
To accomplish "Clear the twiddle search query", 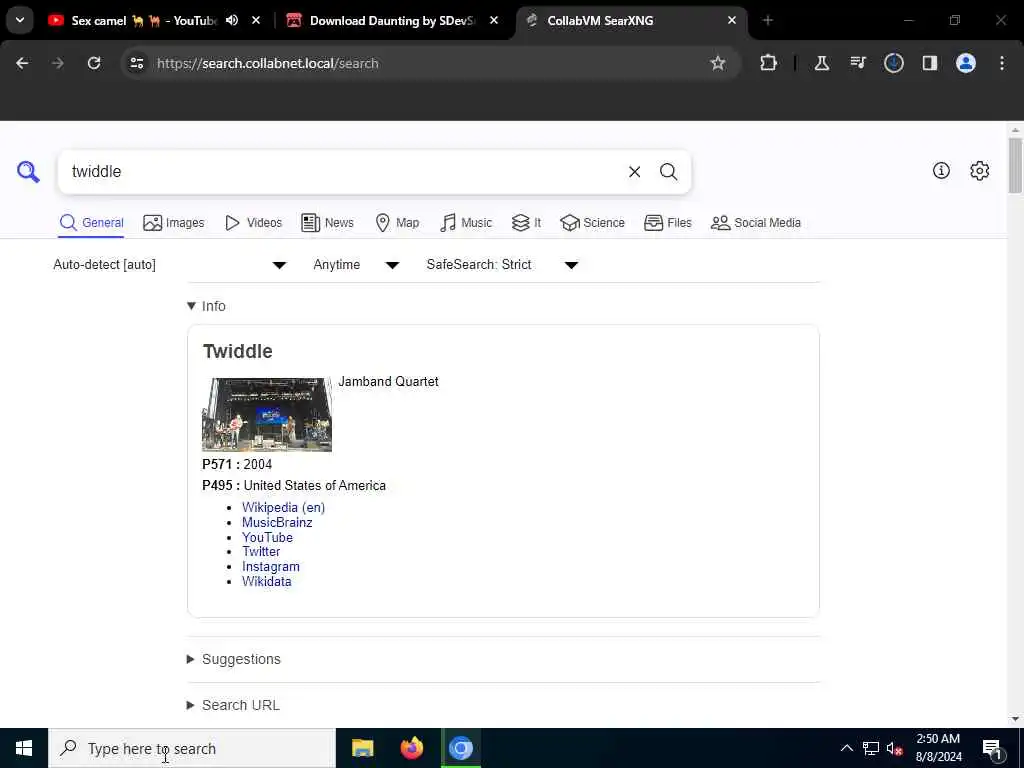I will click(x=634, y=172).
